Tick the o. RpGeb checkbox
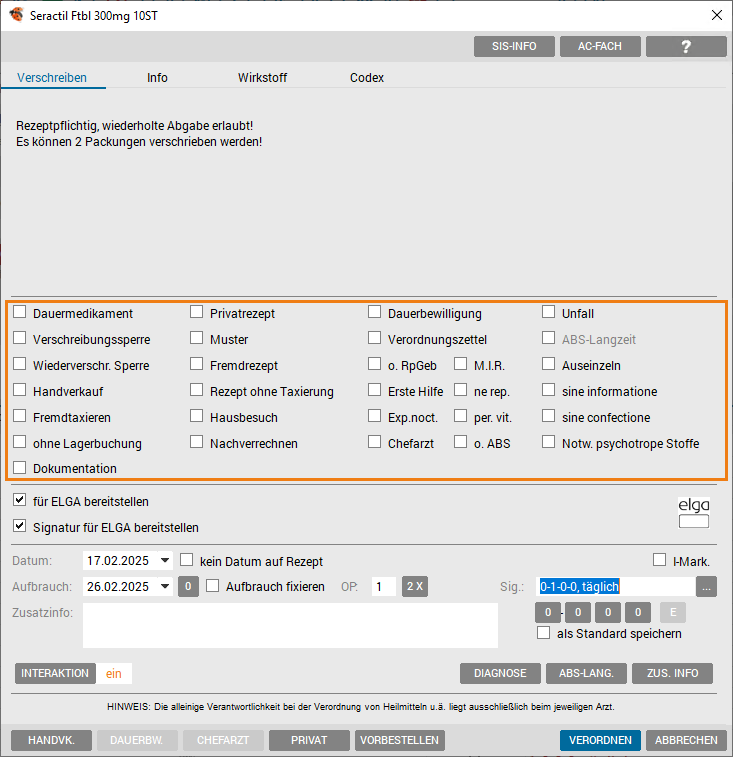This screenshot has width=733, height=757. pos(374,364)
